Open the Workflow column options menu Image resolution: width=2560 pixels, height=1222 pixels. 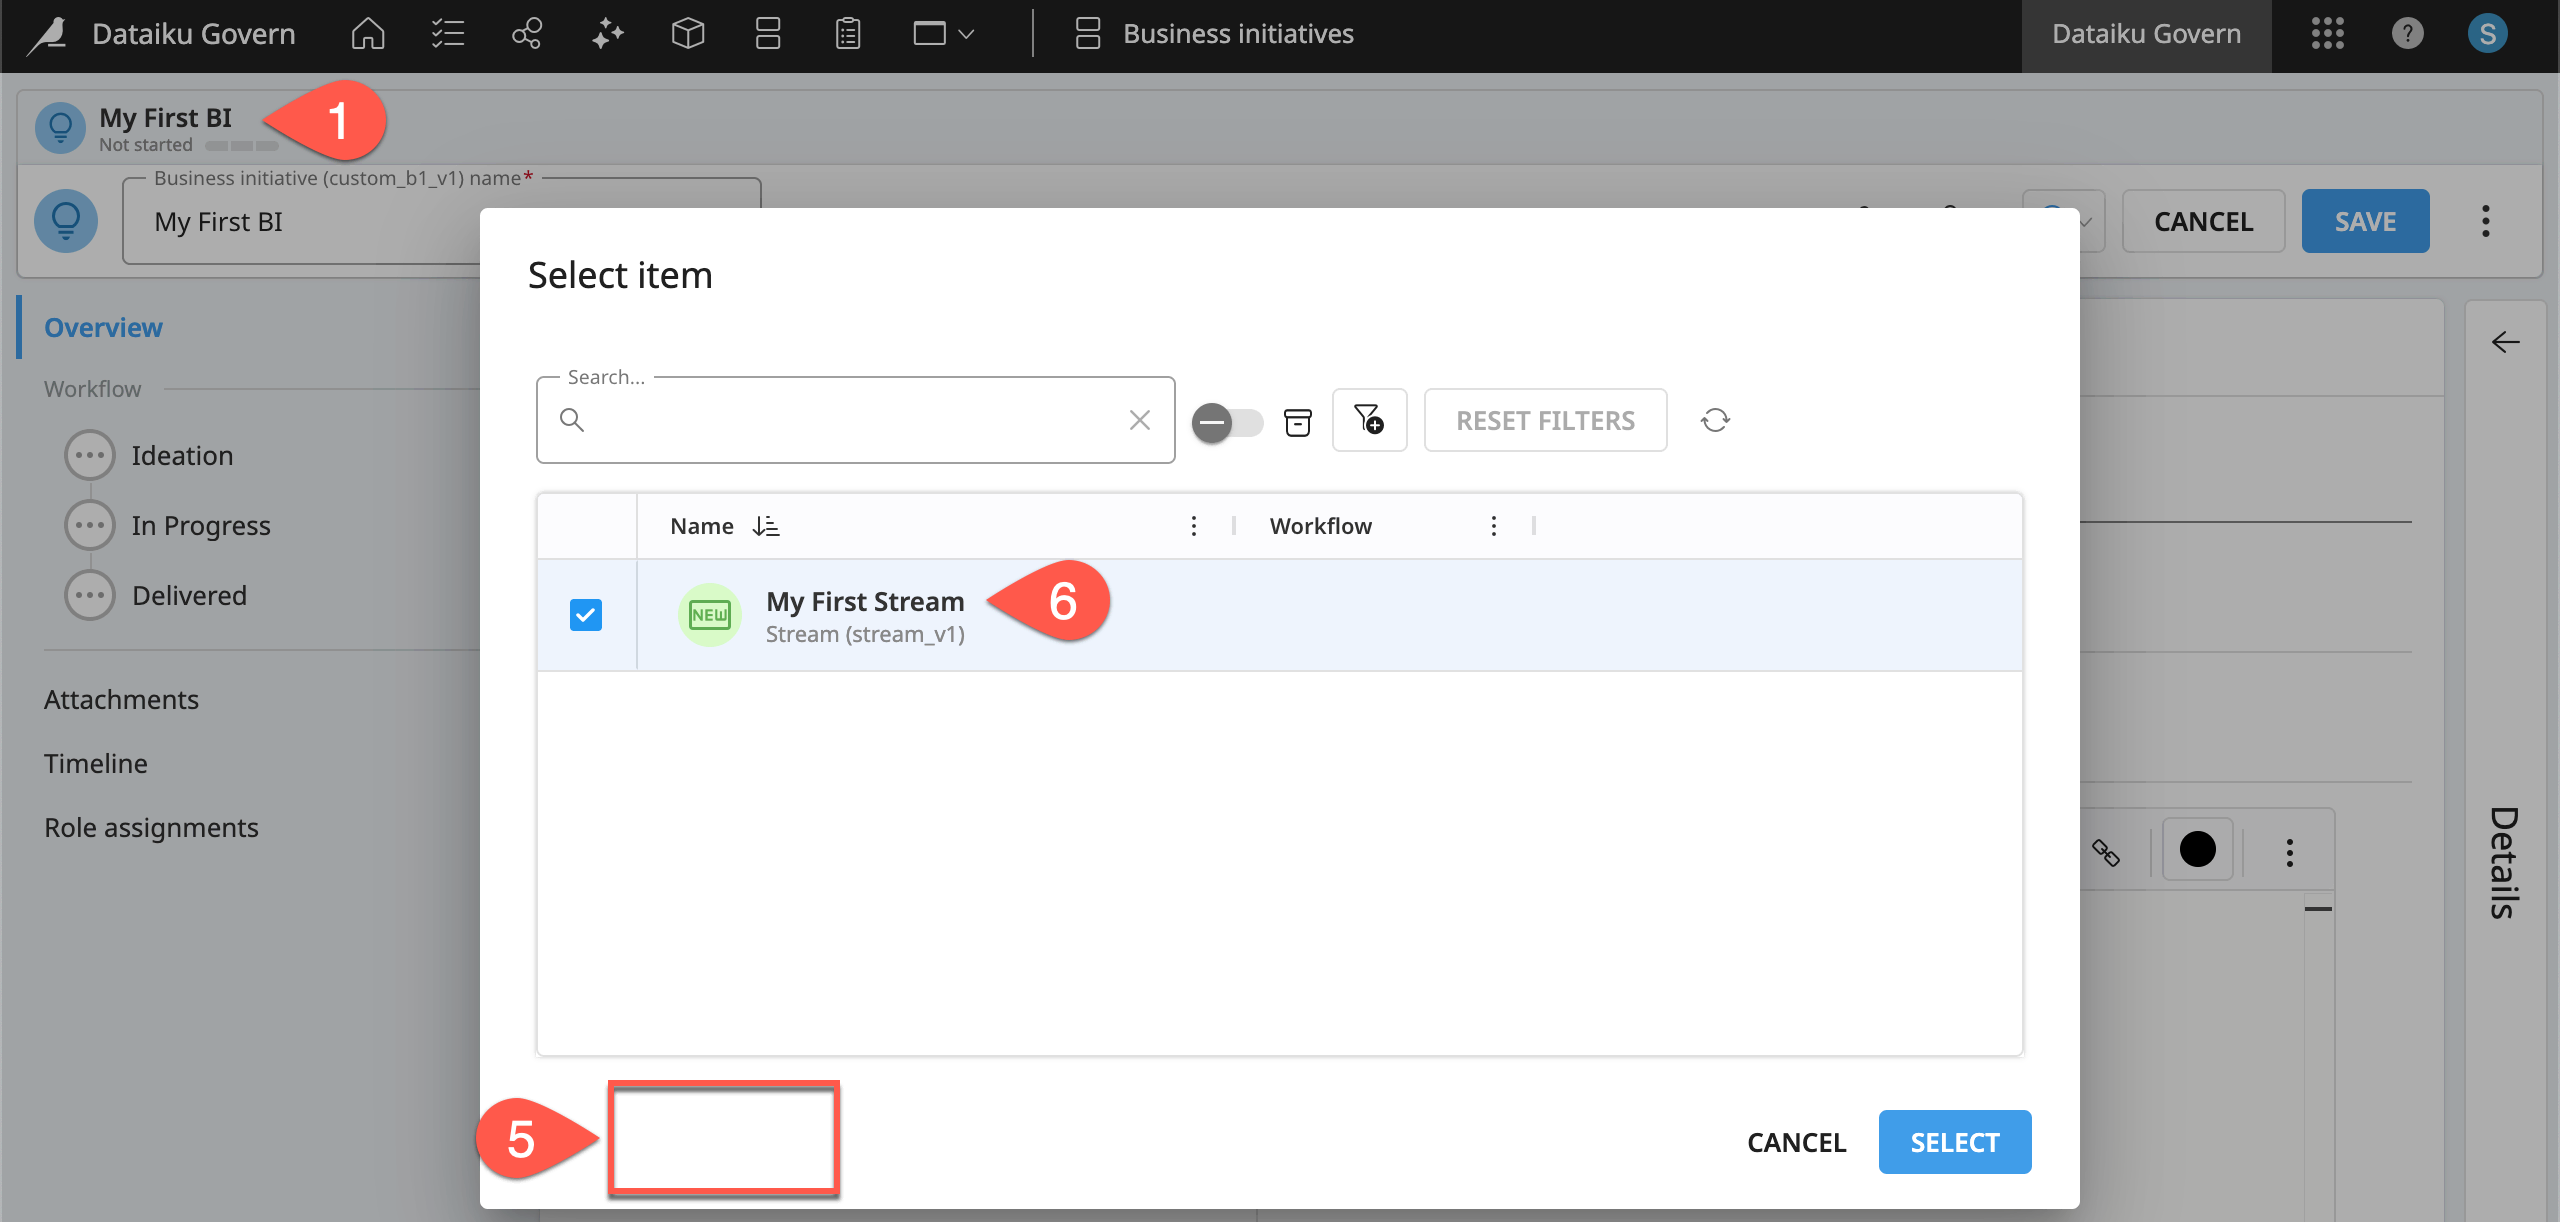tap(1492, 525)
